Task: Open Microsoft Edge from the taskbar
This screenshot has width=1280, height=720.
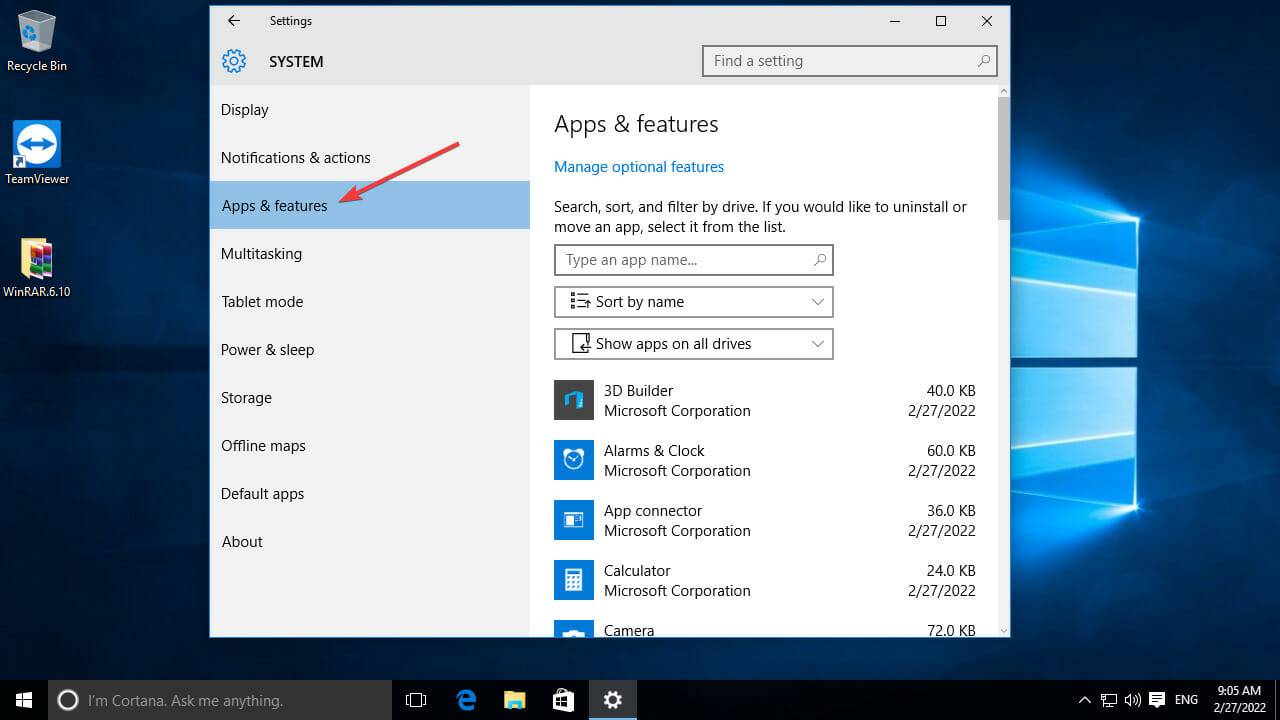Action: click(x=465, y=700)
